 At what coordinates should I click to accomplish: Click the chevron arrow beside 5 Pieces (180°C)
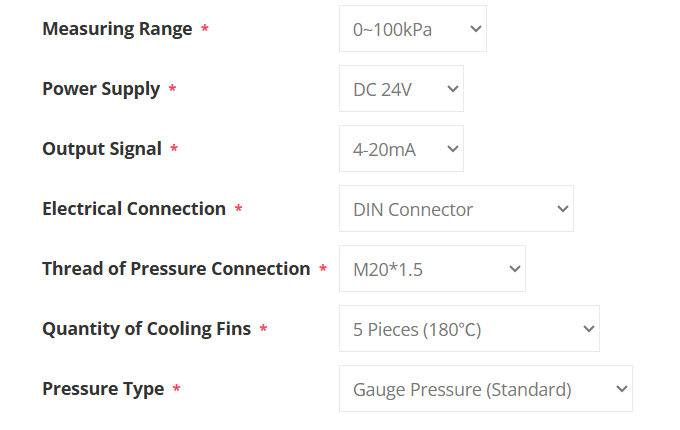click(588, 329)
